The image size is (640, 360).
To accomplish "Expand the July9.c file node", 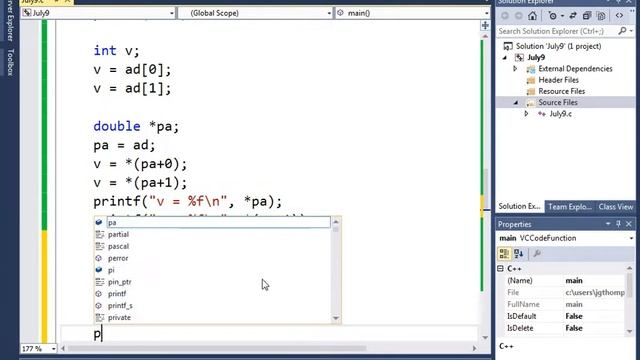I will pos(526,114).
